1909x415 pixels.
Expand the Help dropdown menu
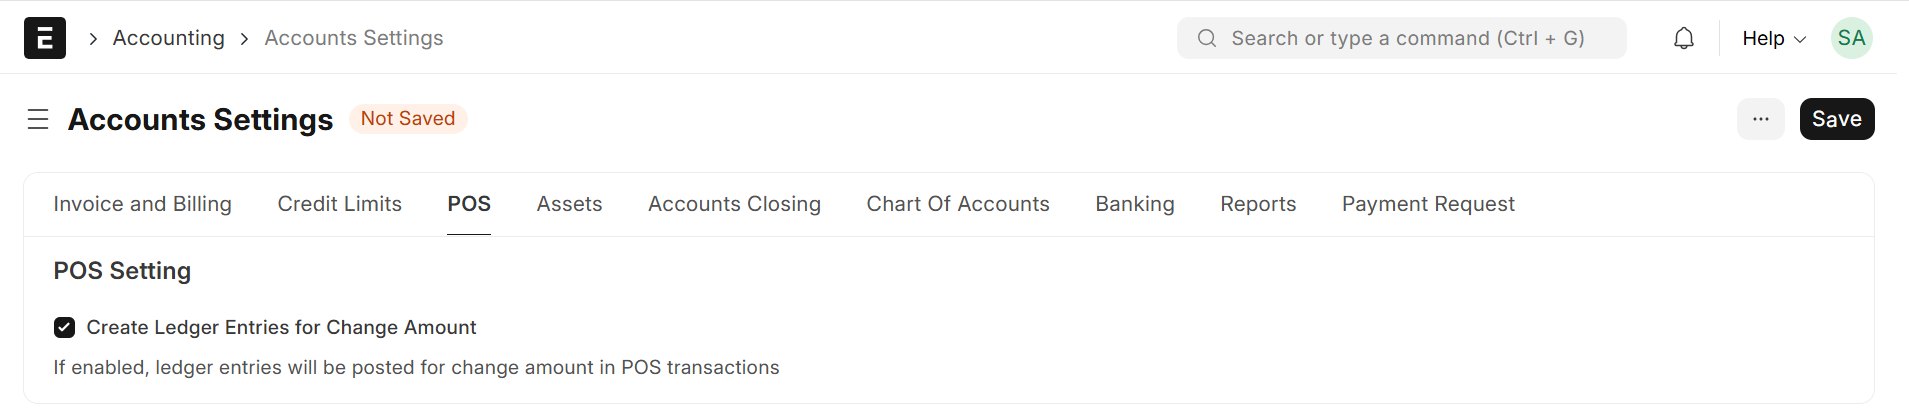(1773, 38)
